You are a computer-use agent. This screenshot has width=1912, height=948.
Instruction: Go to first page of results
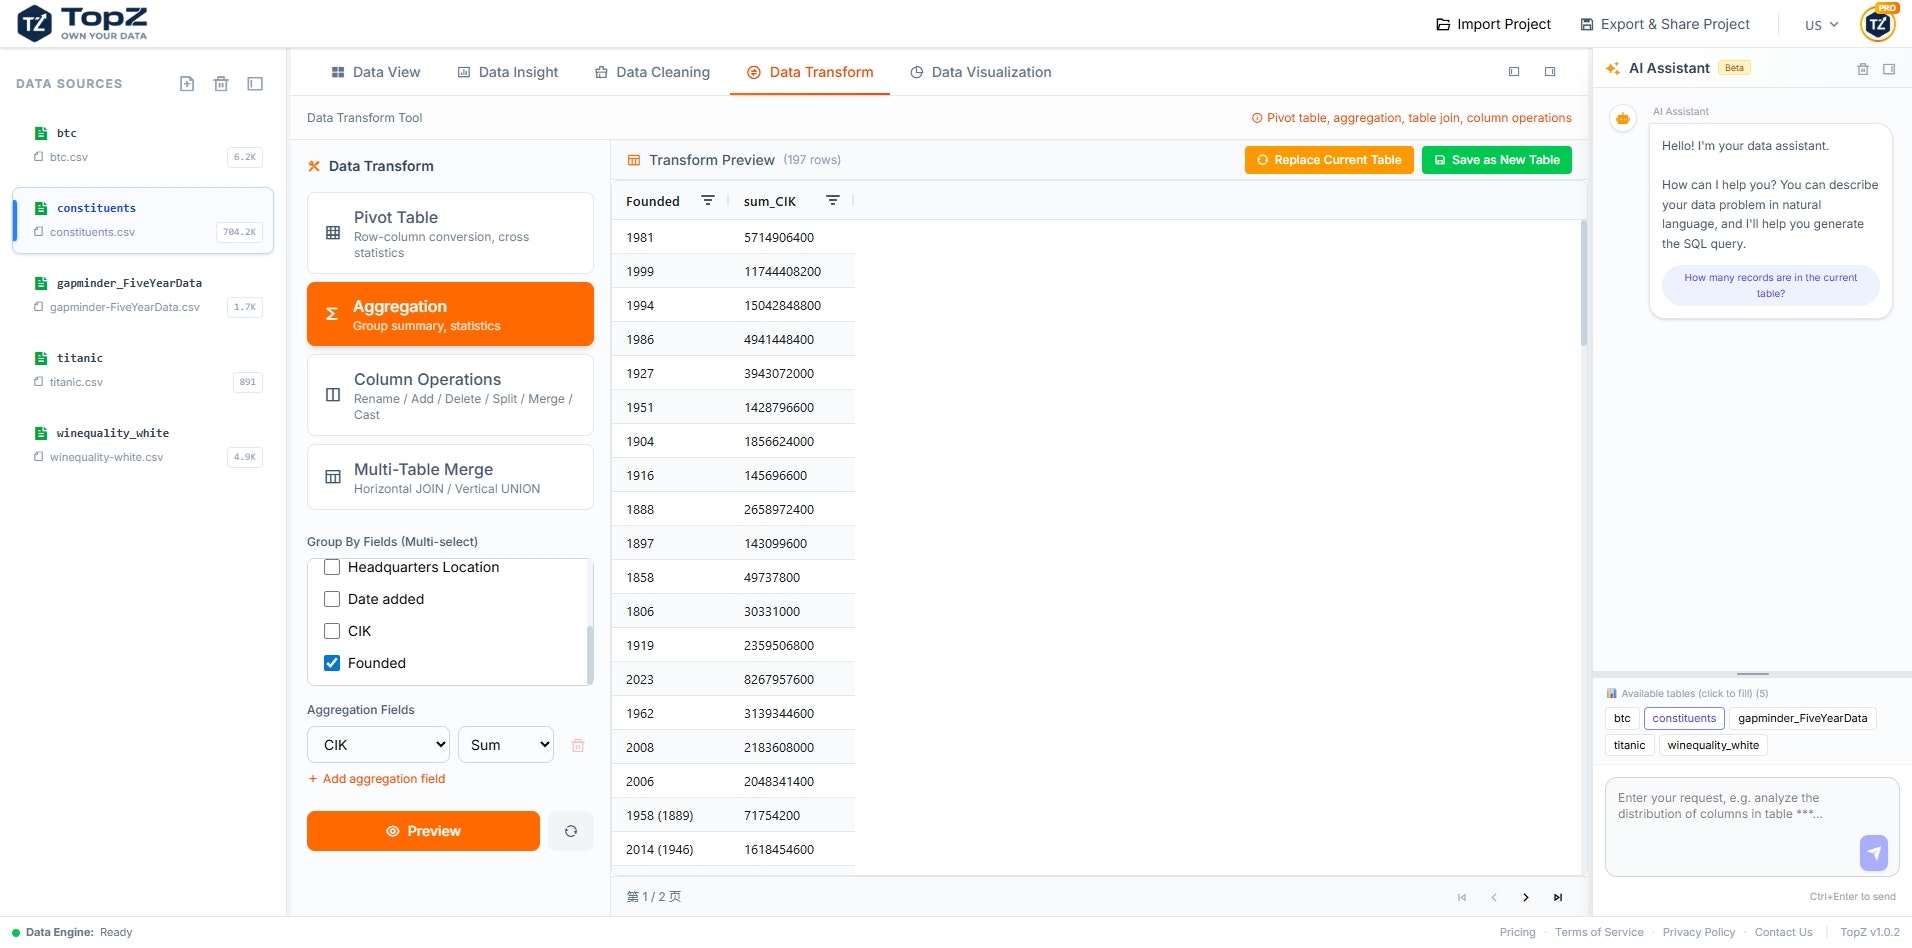pyautogui.click(x=1462, y=897)
